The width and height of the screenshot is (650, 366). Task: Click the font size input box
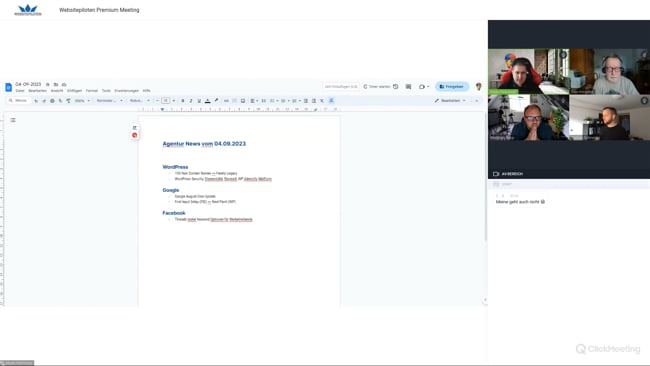point(166,101)
